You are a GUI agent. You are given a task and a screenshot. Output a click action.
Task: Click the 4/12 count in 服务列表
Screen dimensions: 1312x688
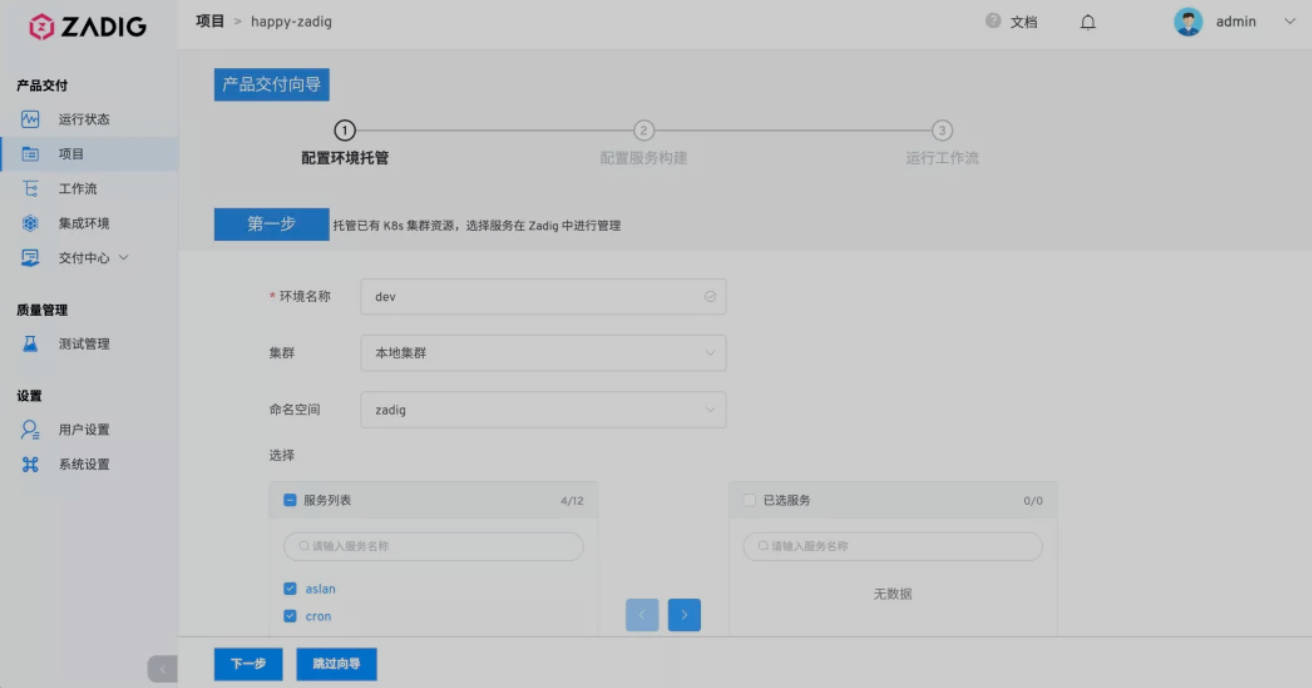click(x=572, y=501)
